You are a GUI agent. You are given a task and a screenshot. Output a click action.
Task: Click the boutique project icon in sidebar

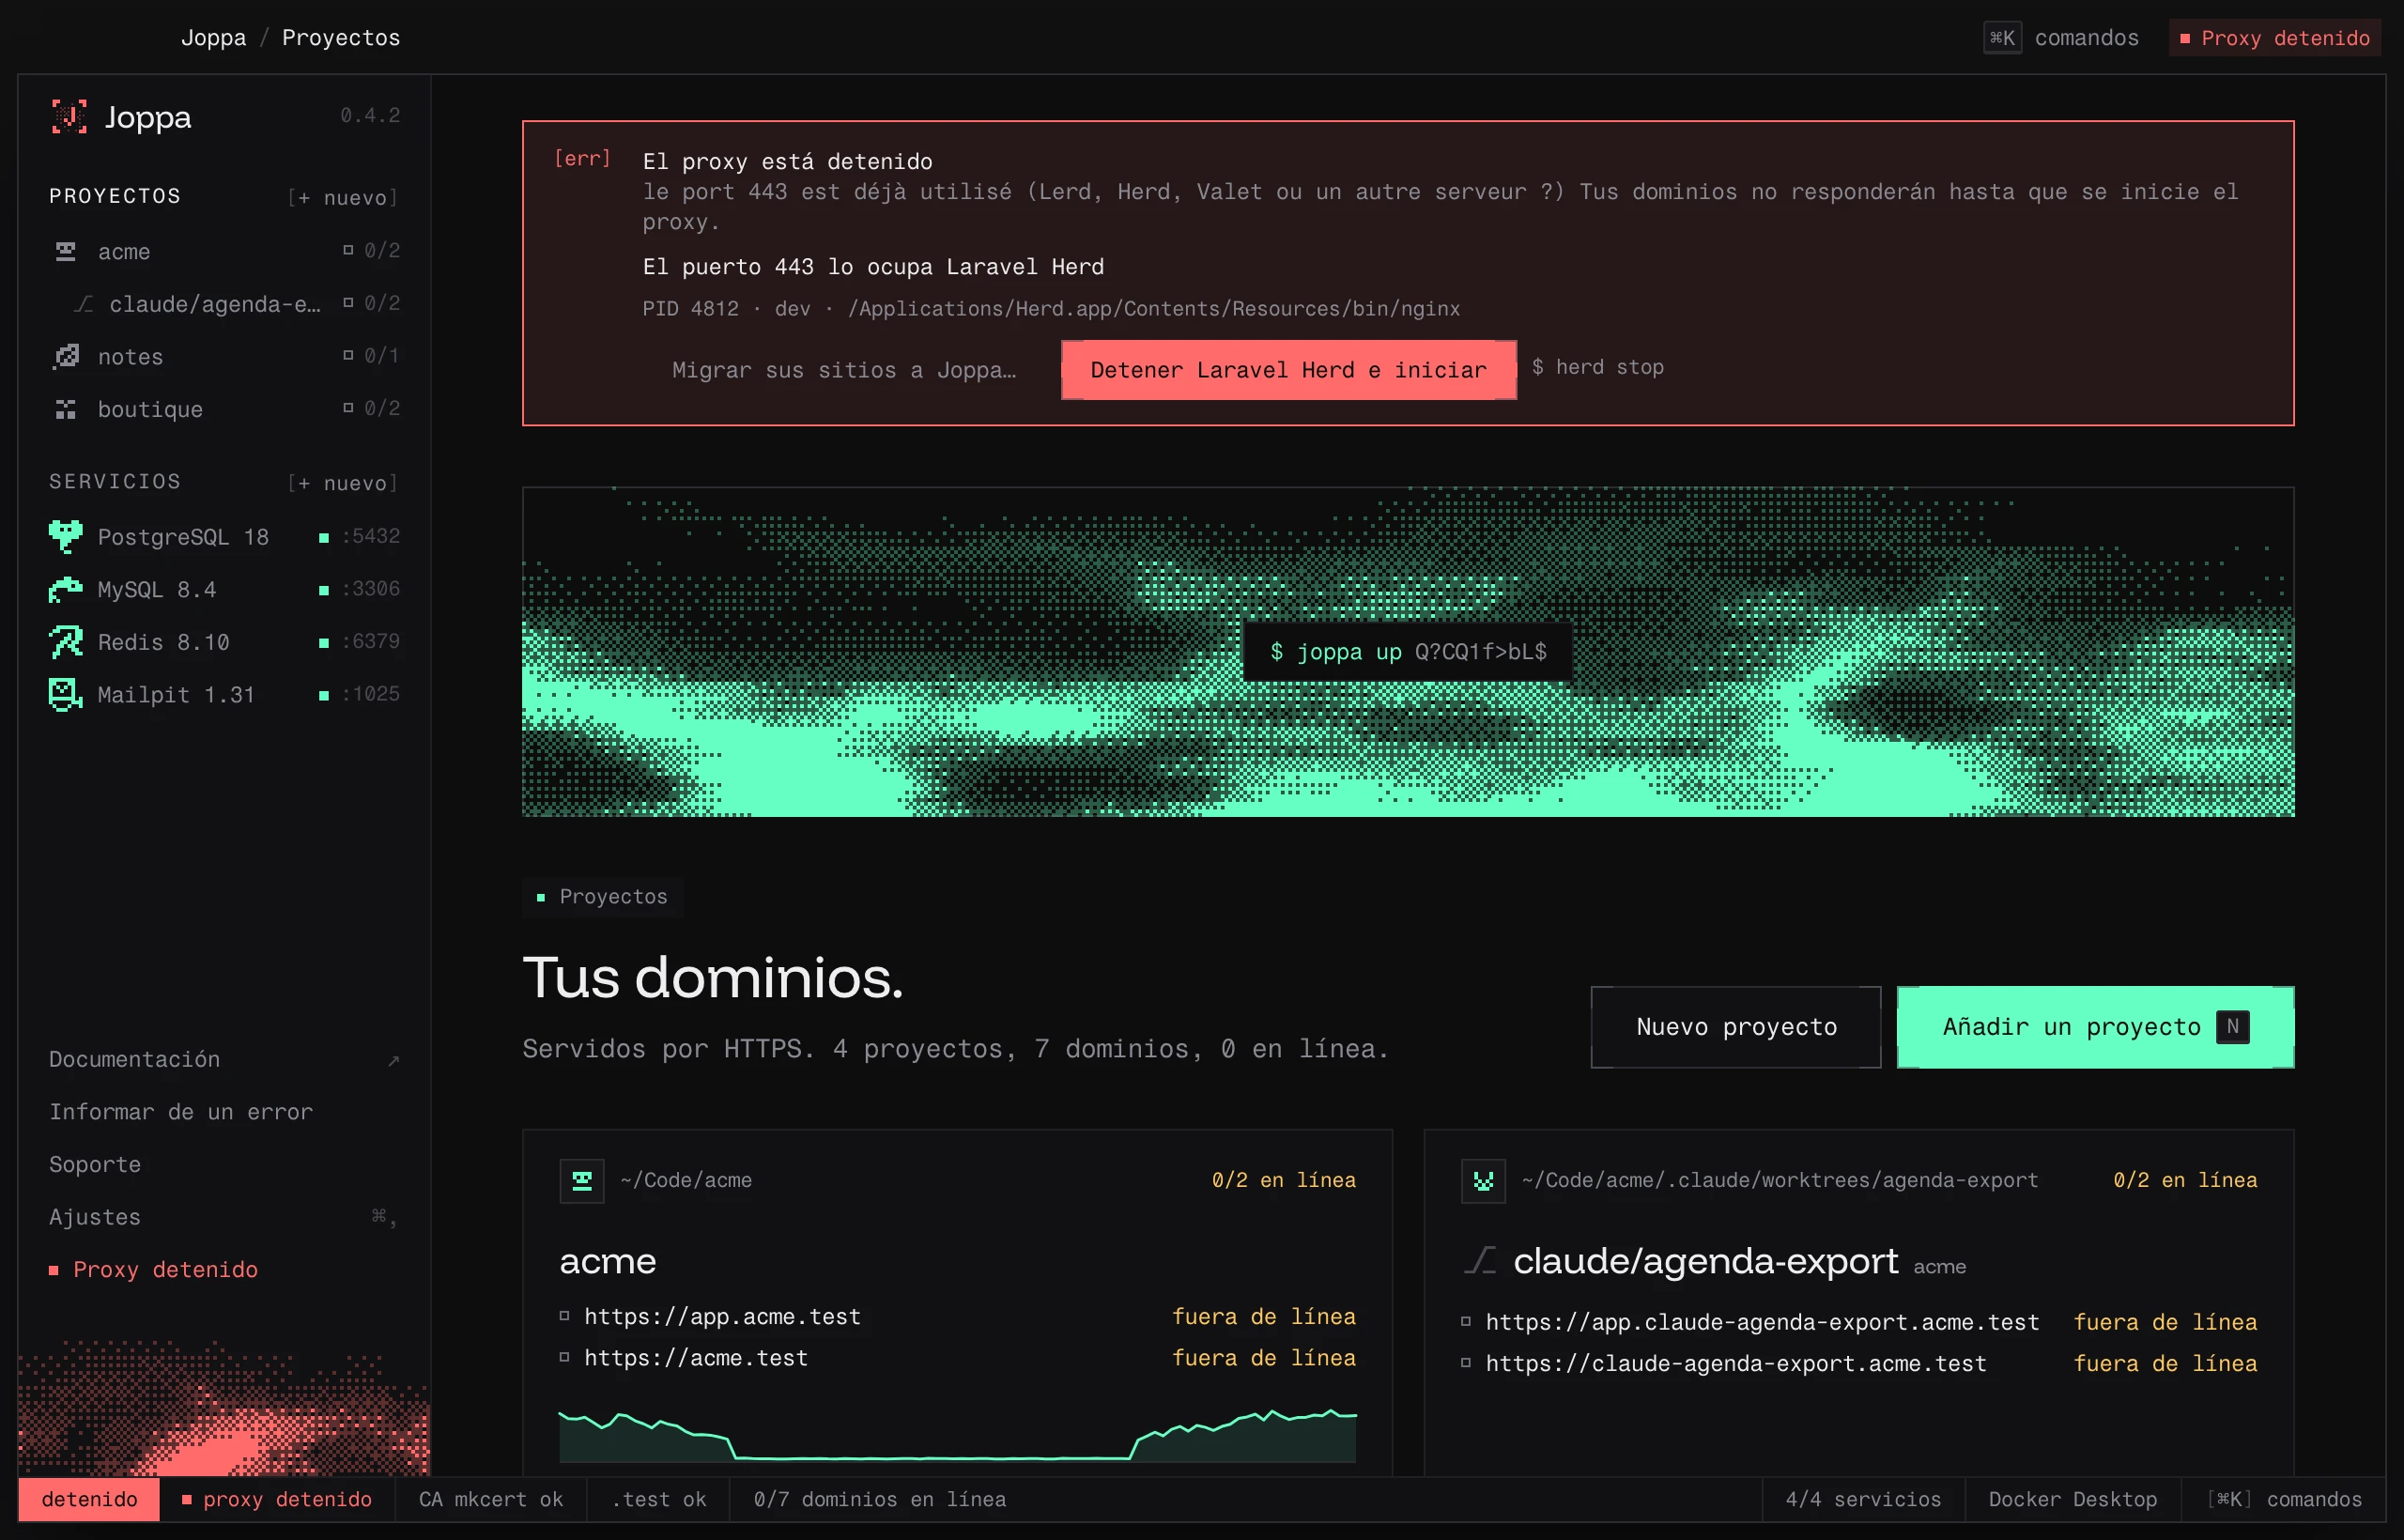pyautogui.click(x=66, y=409)
